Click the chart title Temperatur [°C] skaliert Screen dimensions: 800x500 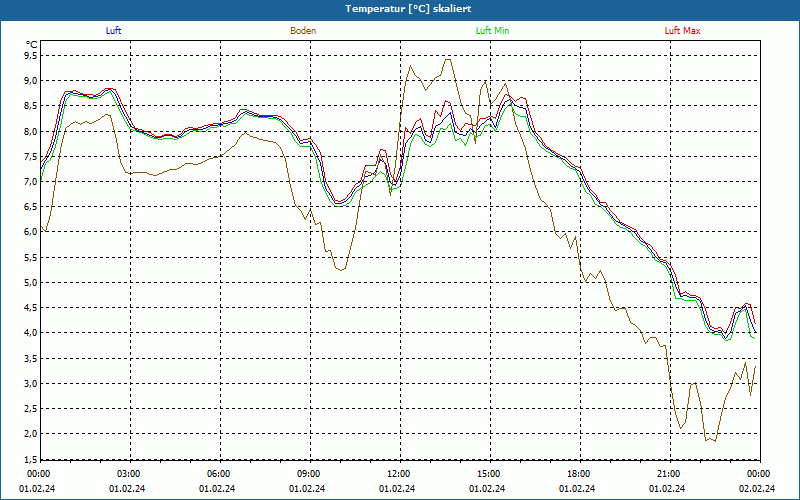(x=408, y=9)
